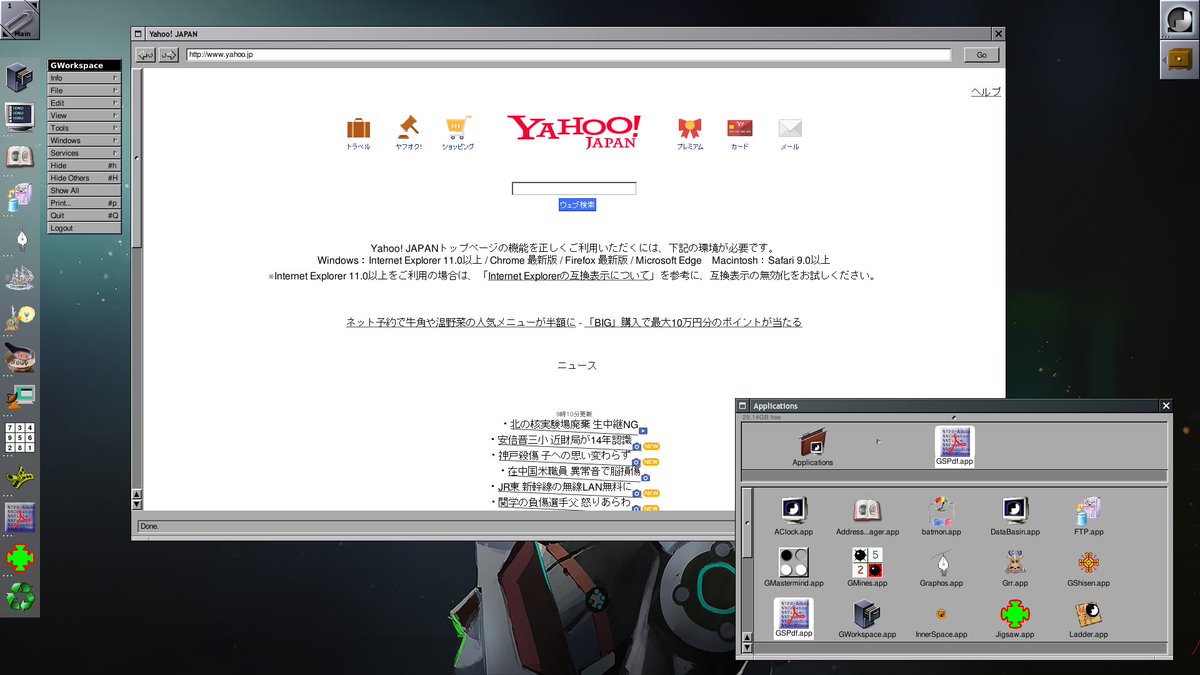Open the Graphos.app drawing application

(941, 560)
